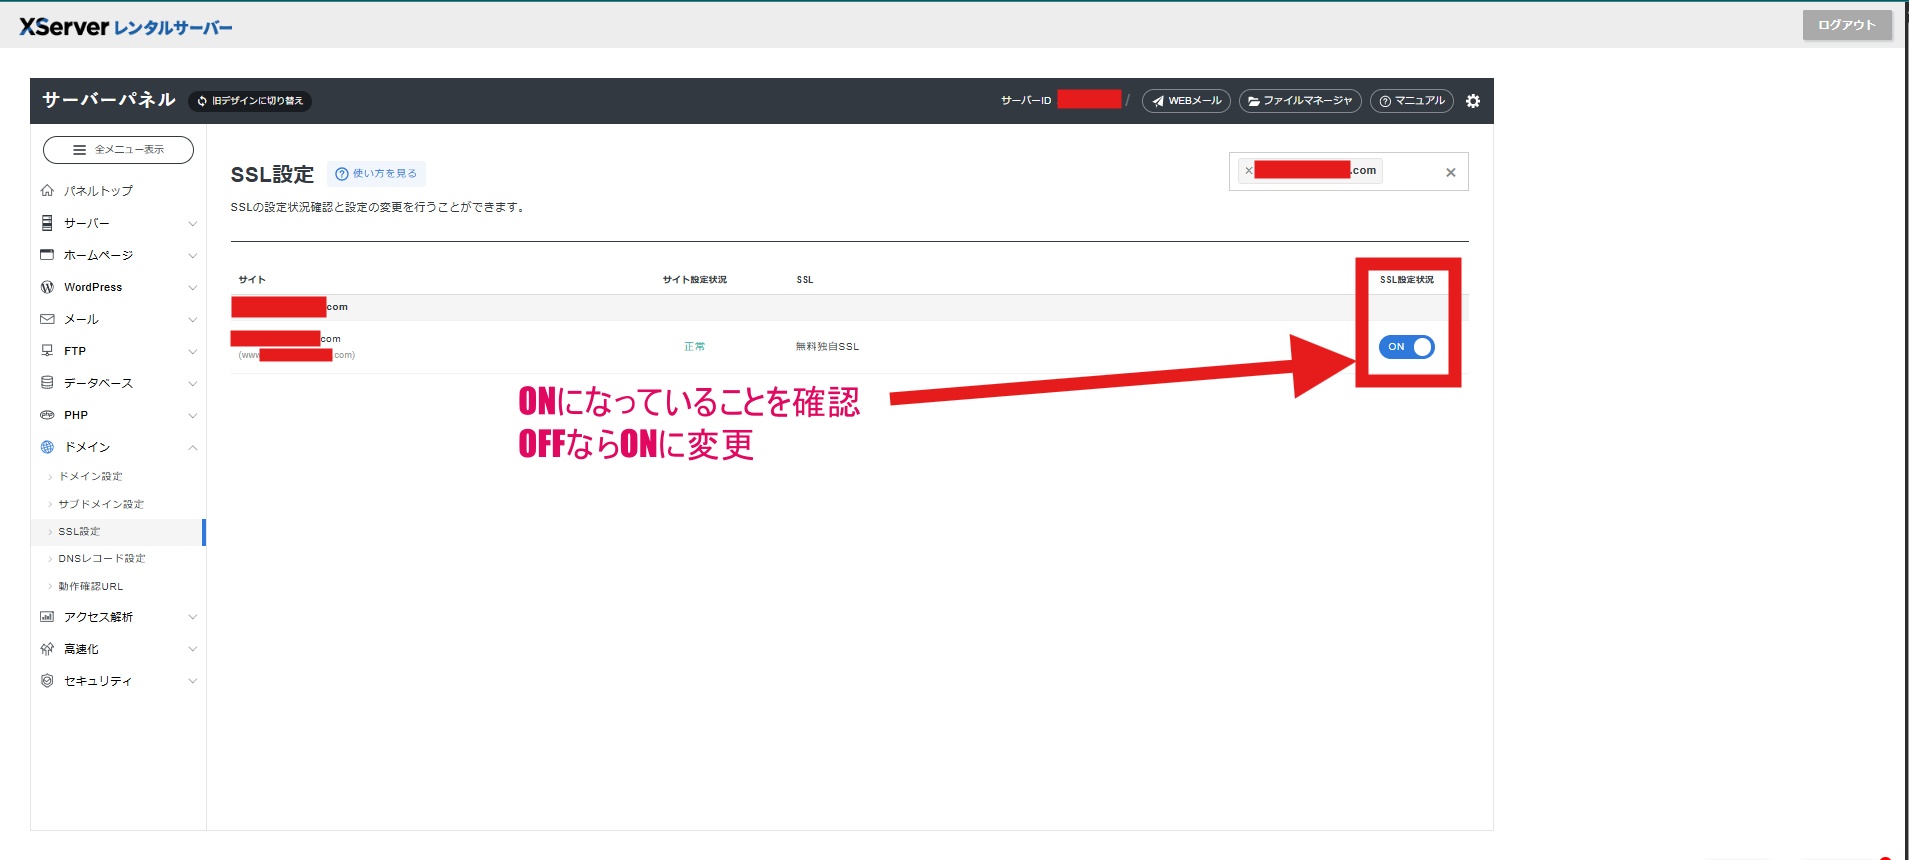Click the セキュリティ shield icon

[x=47, y=681]
